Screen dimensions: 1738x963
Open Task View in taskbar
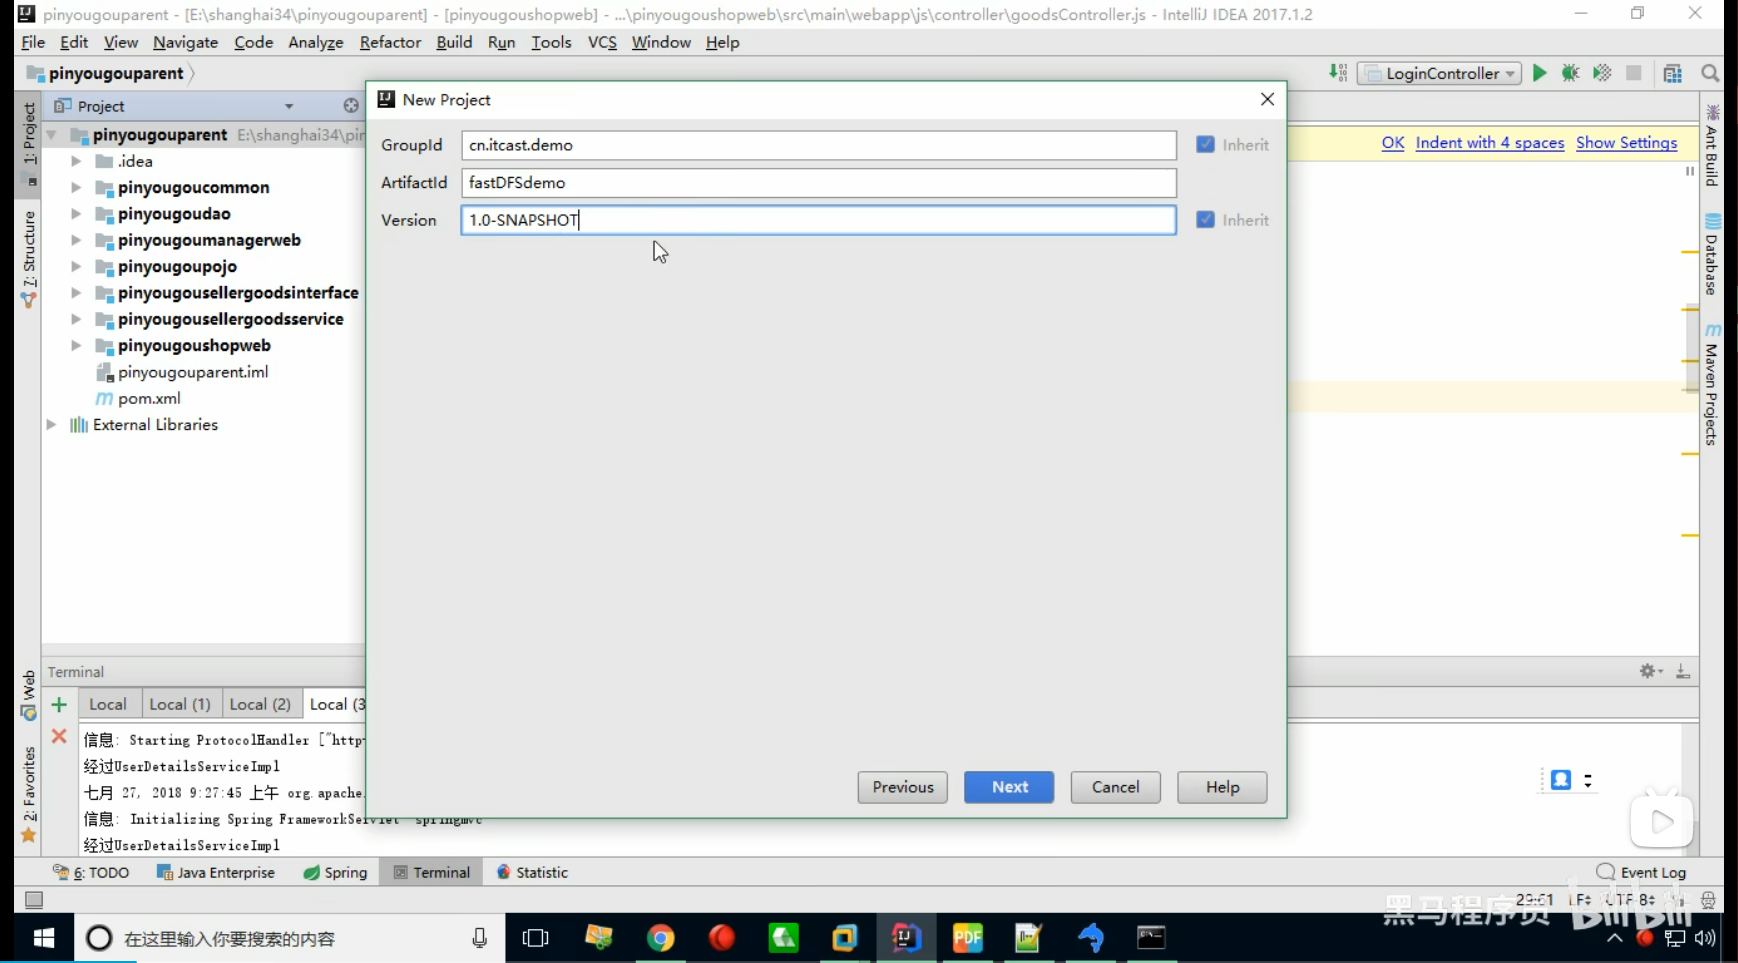(x=536, y=938)
